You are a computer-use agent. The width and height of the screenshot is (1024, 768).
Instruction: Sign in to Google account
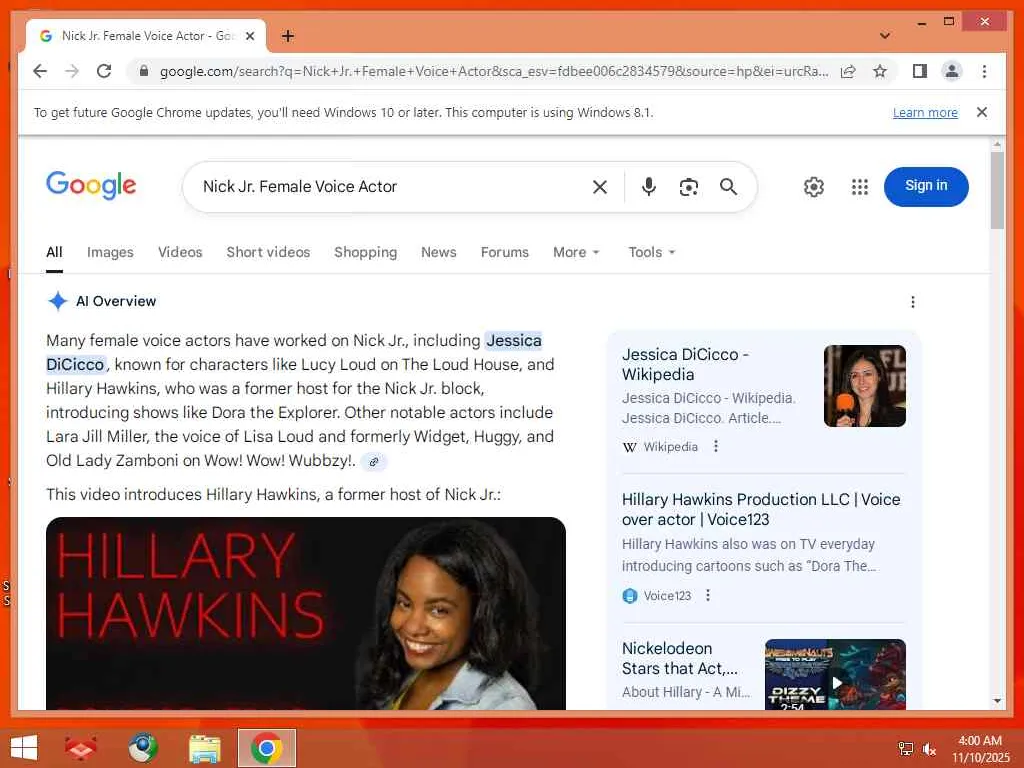click(x=925, y=186)
